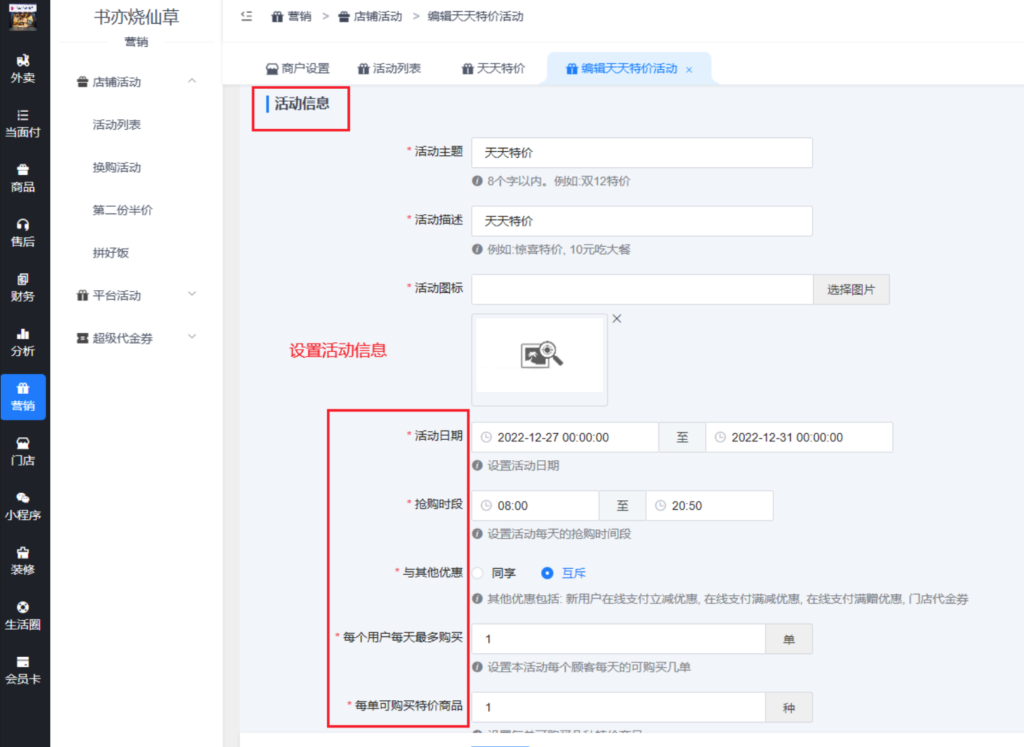Click the uploaded image preview thumbnail
Viewport: 1024px width, 747px height.
point(540,356)
